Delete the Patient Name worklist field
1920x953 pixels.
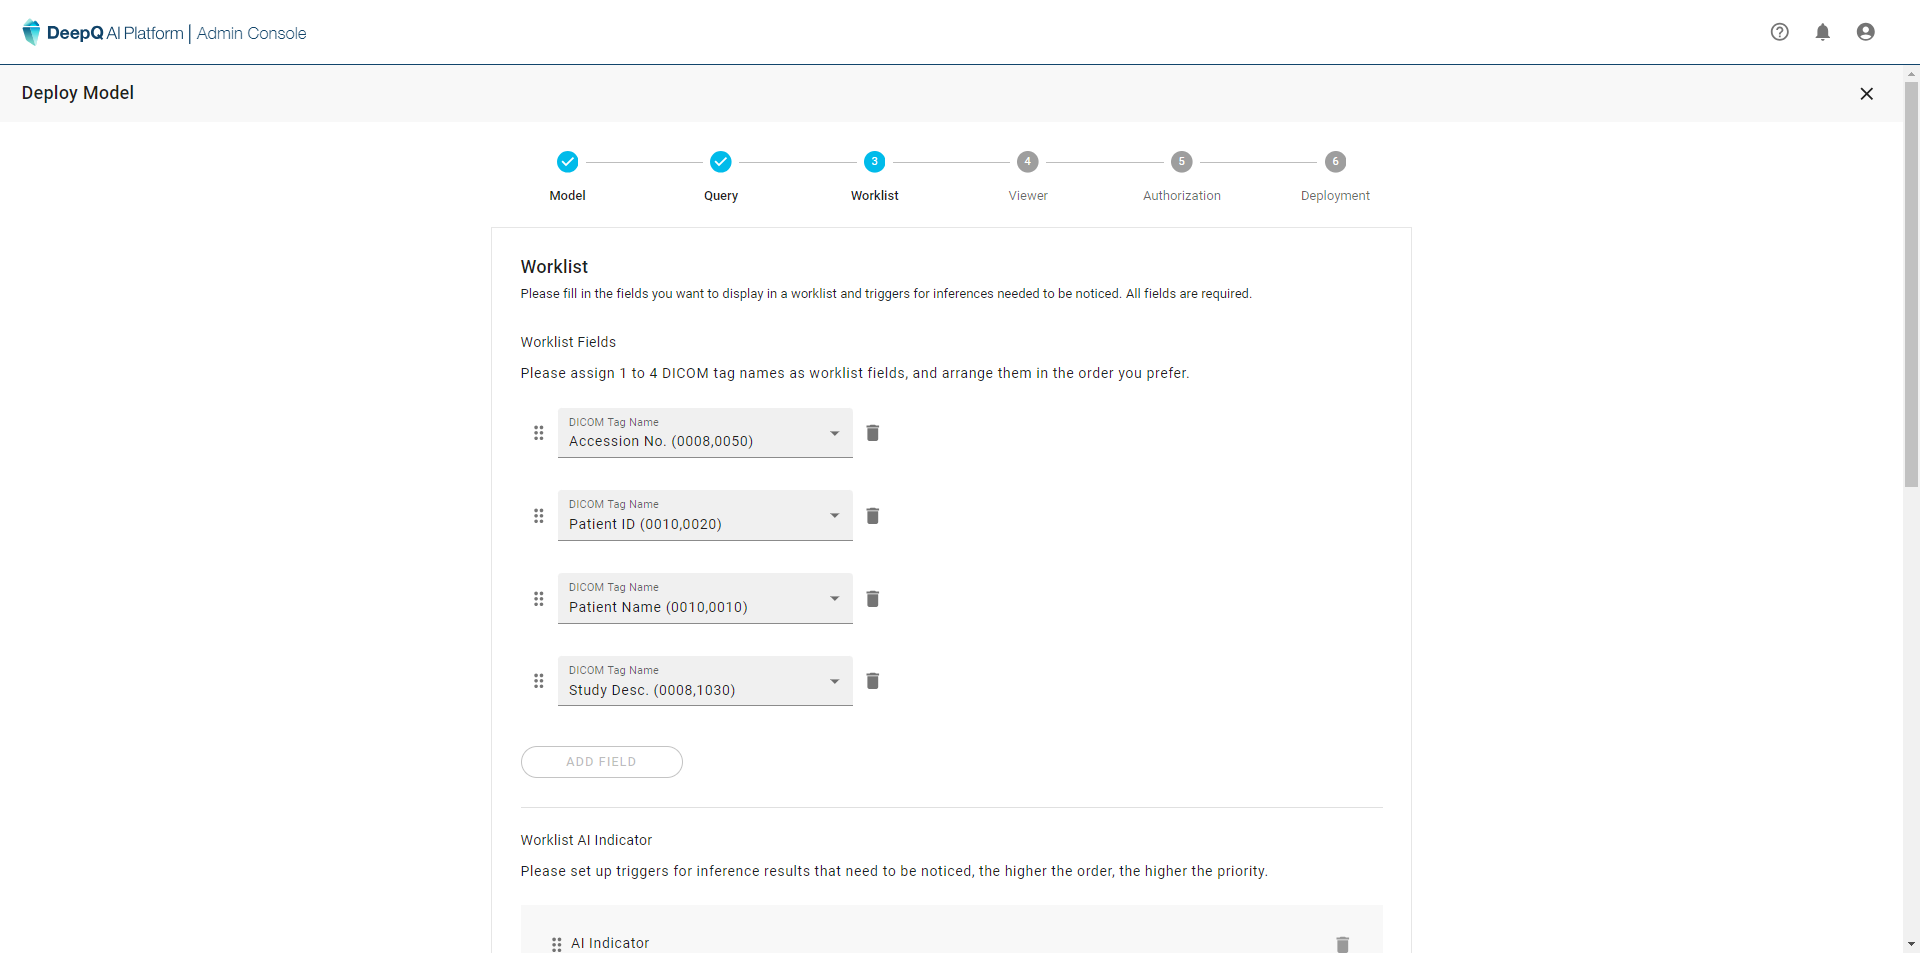[x=872, y=599]
